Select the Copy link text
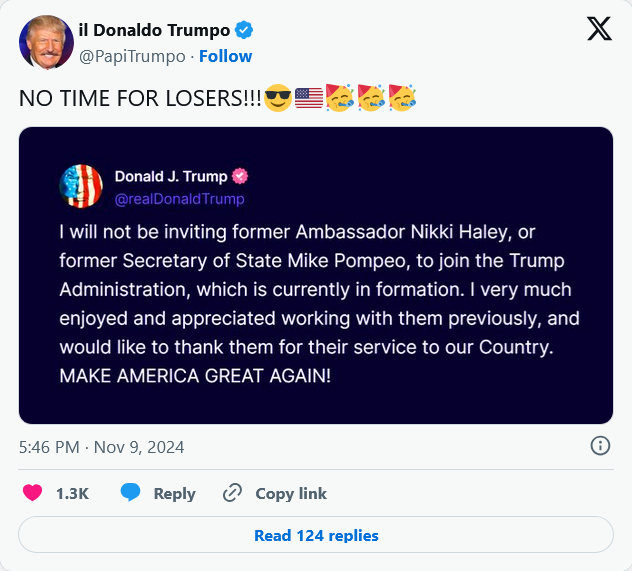 tap(291, 493)
